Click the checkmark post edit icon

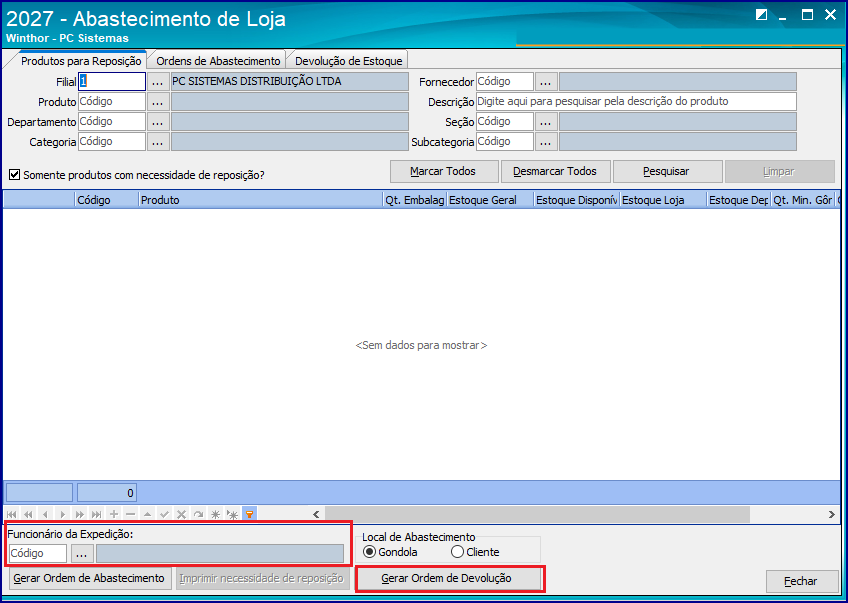164,514
